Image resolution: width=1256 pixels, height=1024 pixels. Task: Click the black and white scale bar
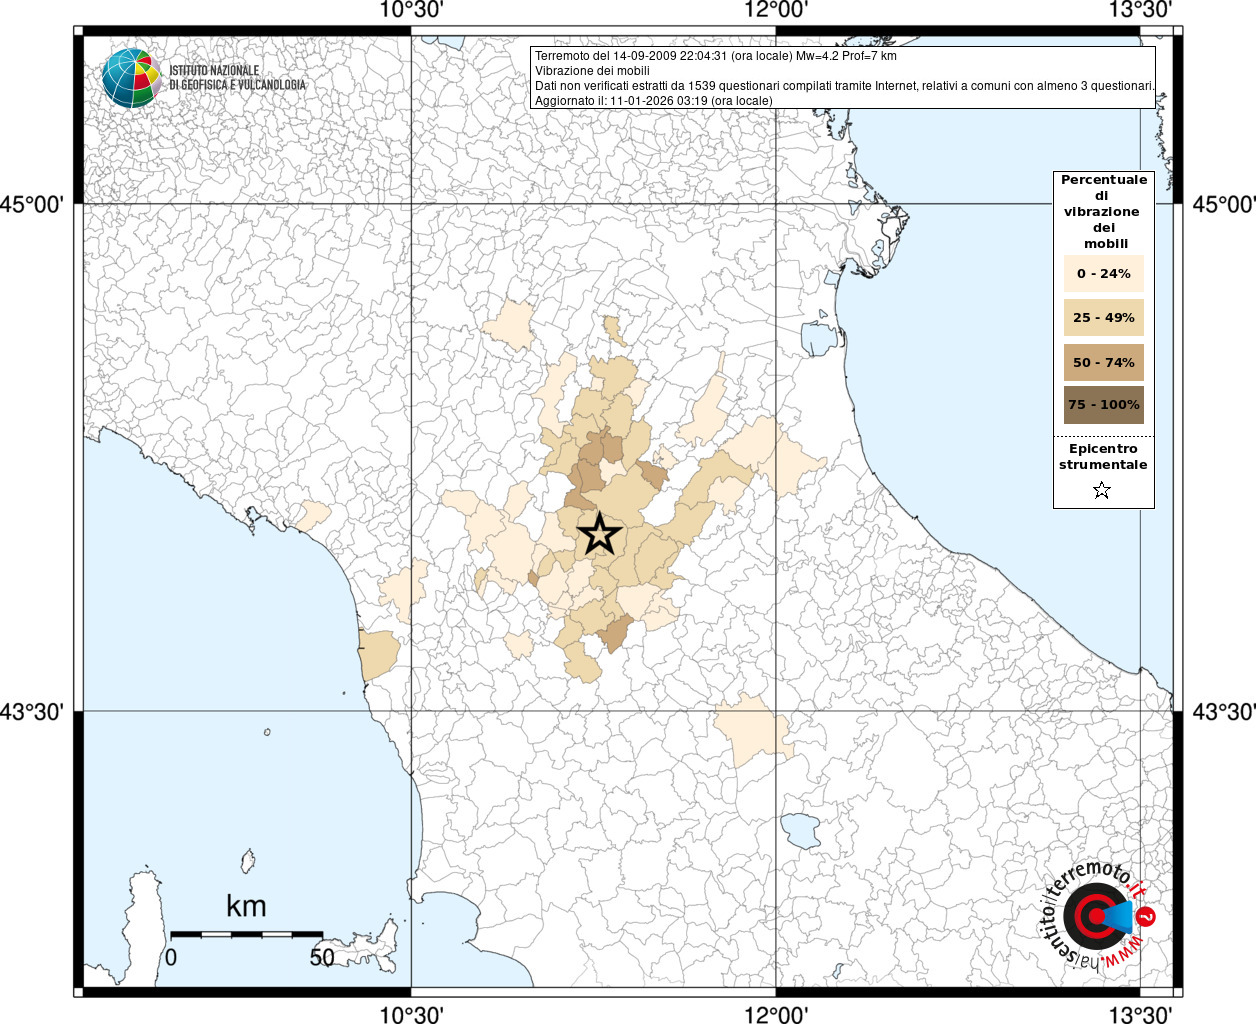point(247,934)
